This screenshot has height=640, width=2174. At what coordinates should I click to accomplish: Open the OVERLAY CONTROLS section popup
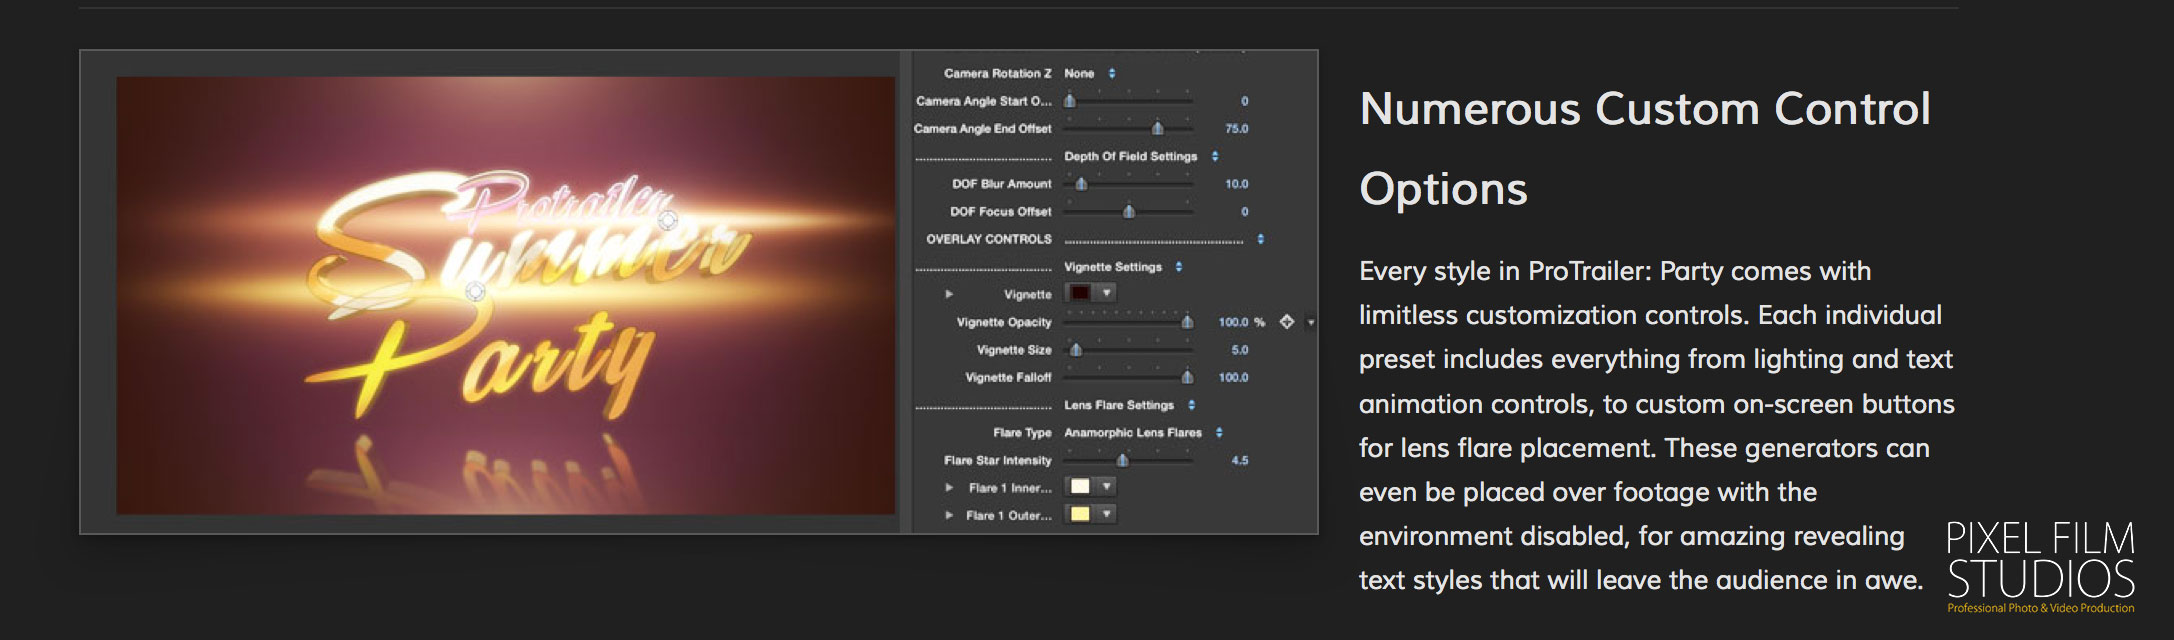pyautogui.click(x=1260, y=239)
